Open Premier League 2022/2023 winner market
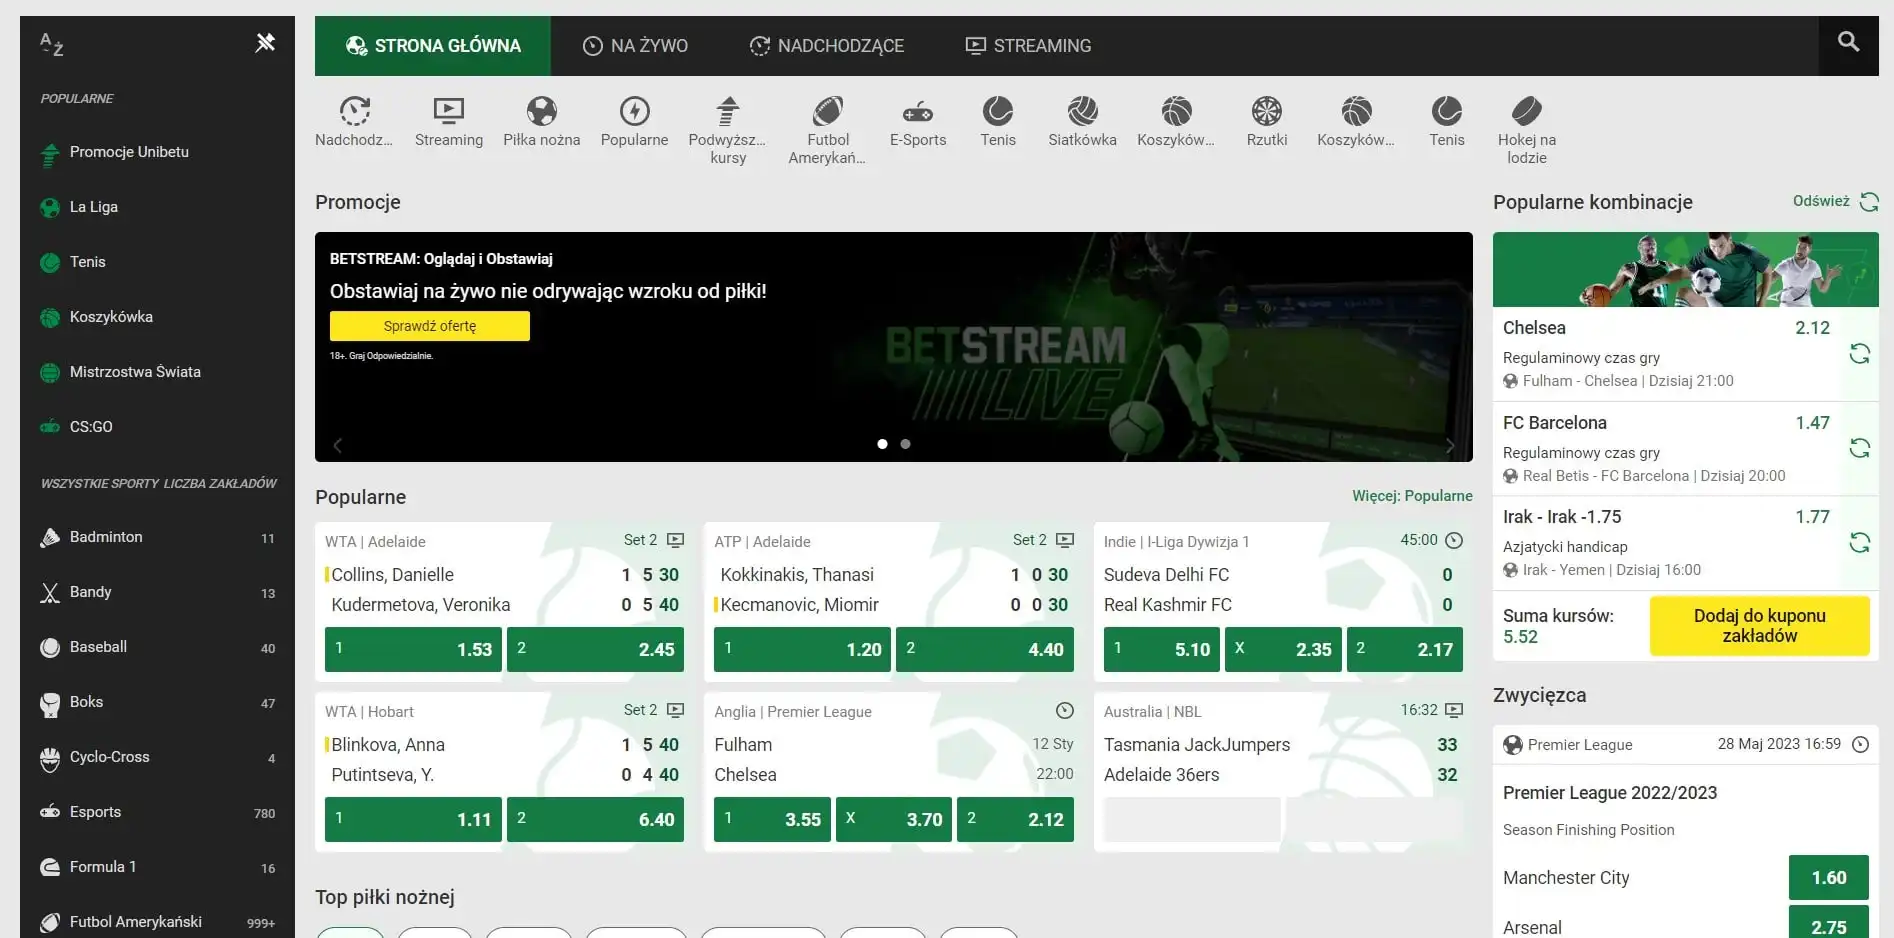1894x938 pixels. [1609, 793]
